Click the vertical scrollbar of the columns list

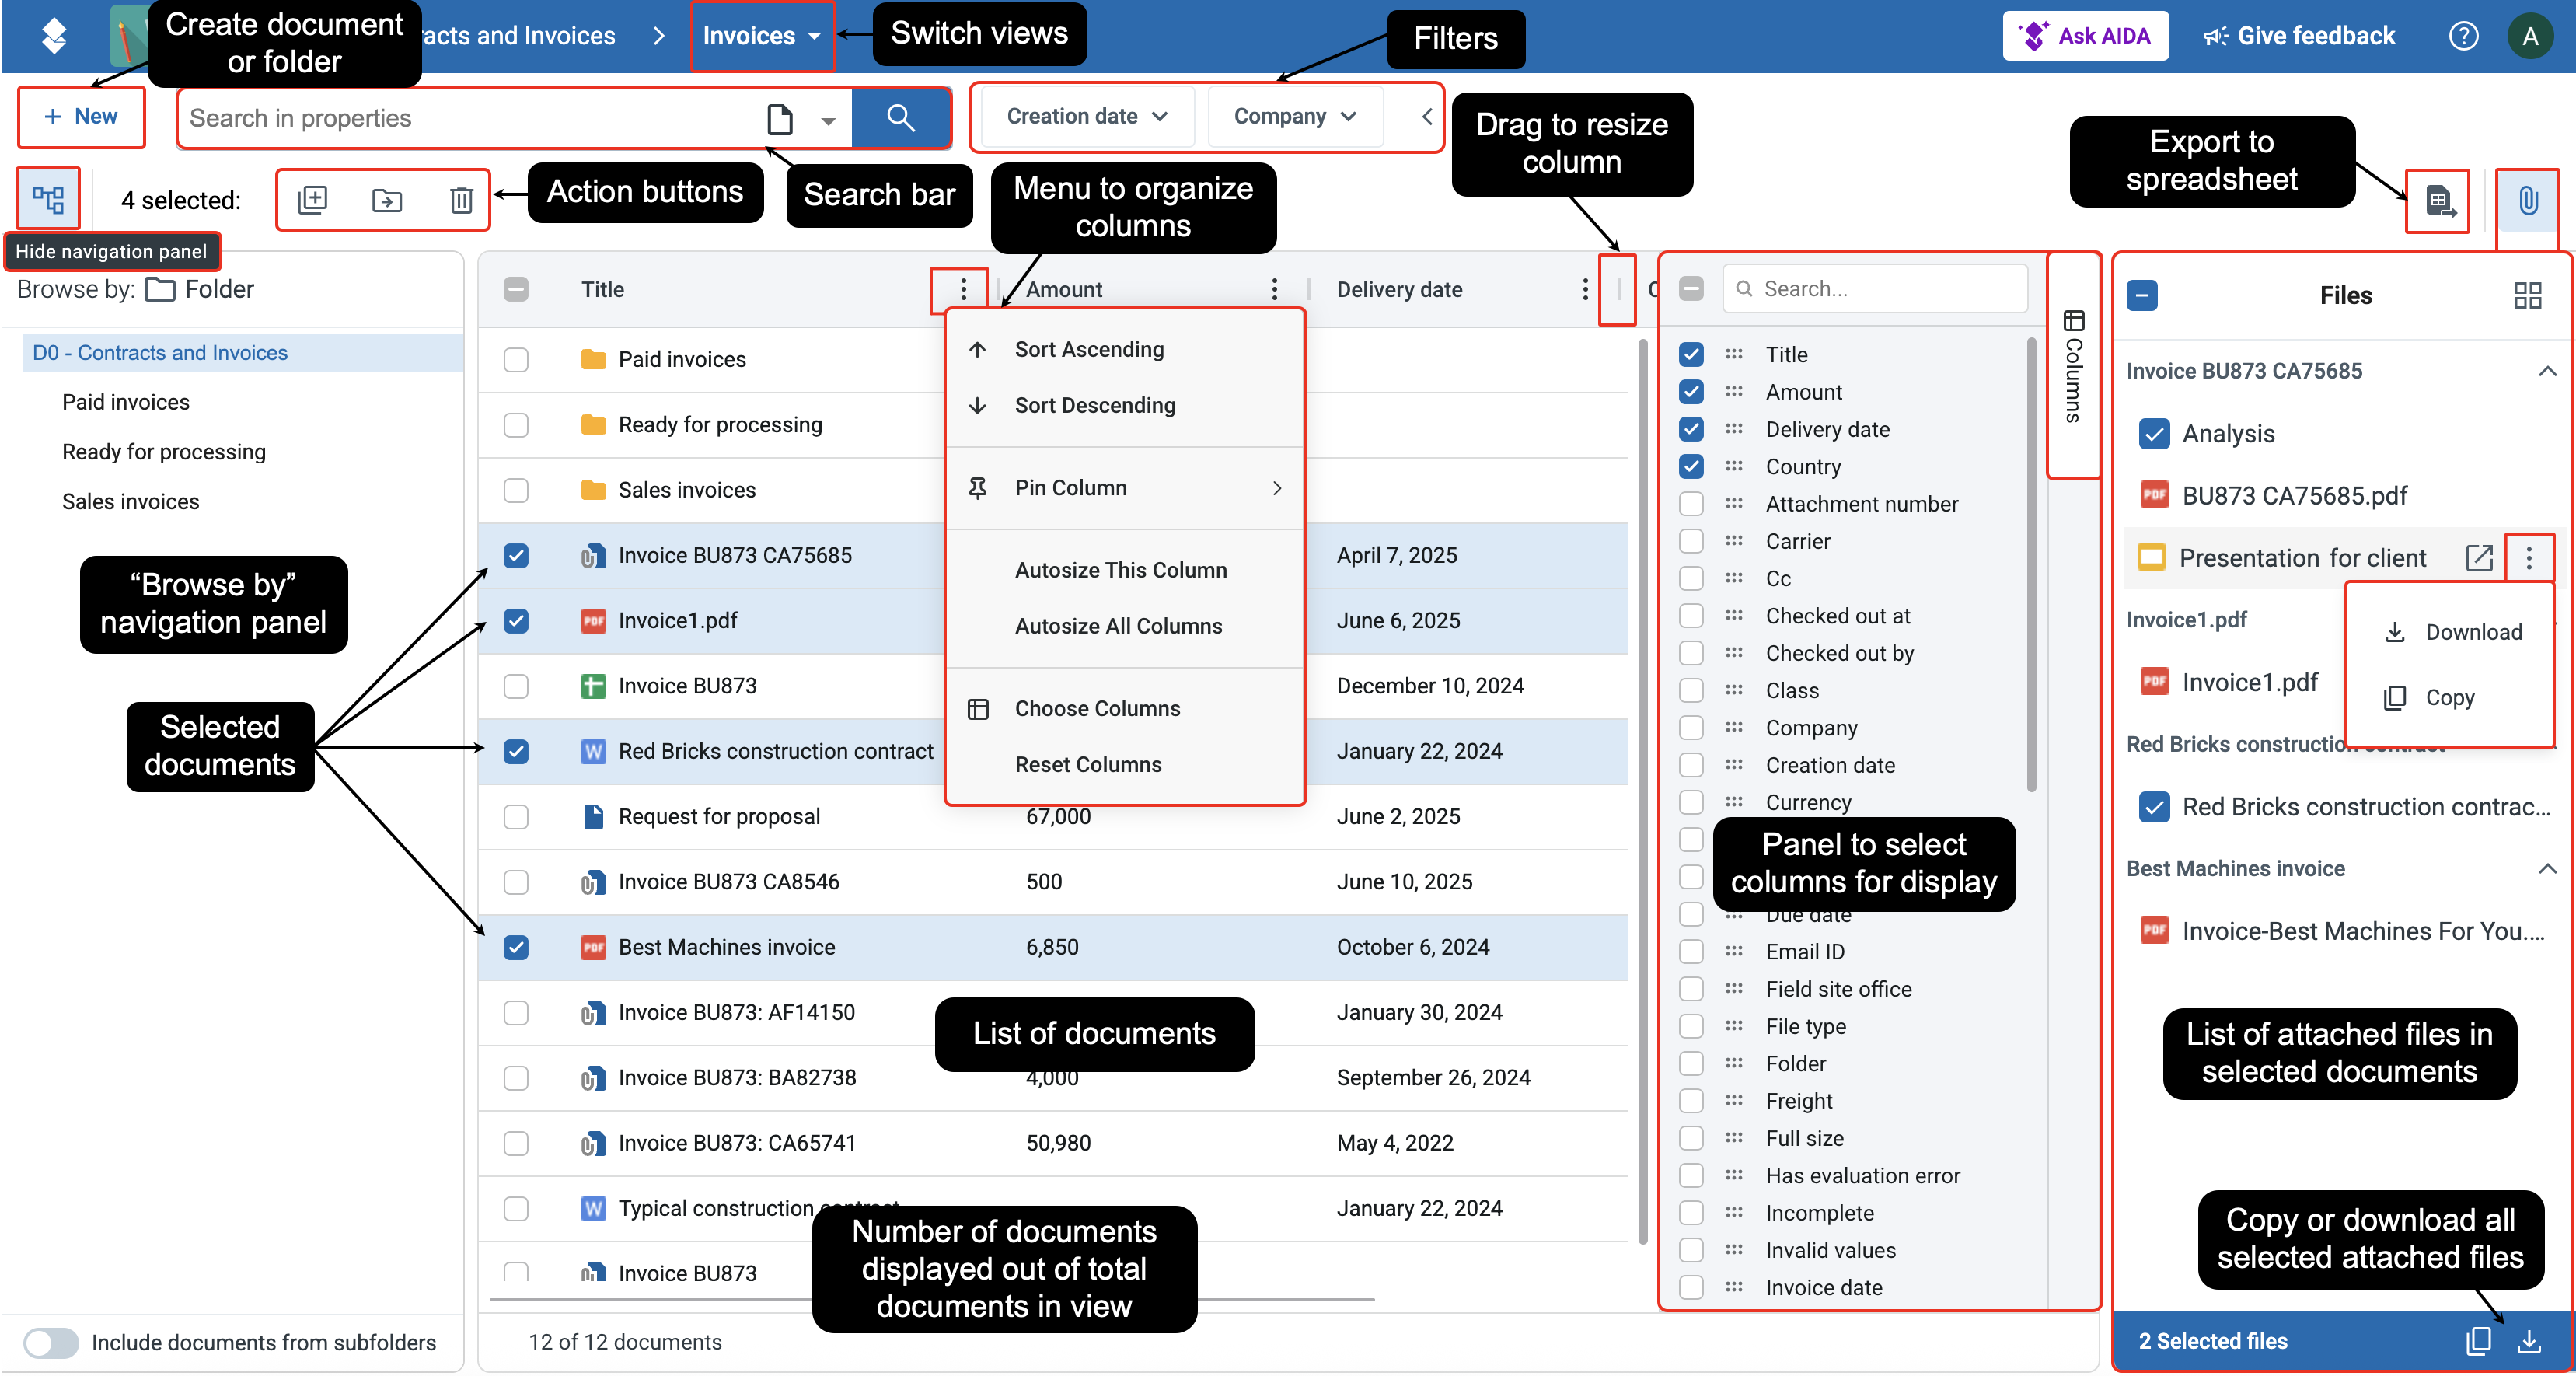pyautogui.click(x=2031, y=566)
